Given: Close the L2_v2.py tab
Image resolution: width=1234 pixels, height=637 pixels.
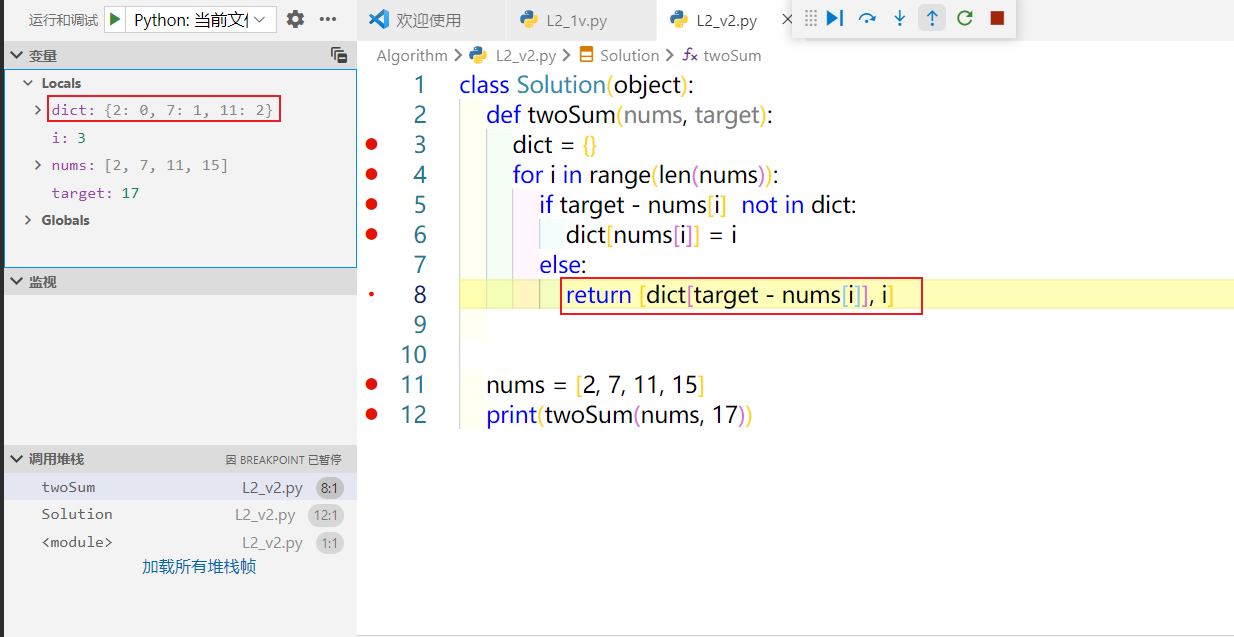Looking at the screenshot, I should pos(786,19).
